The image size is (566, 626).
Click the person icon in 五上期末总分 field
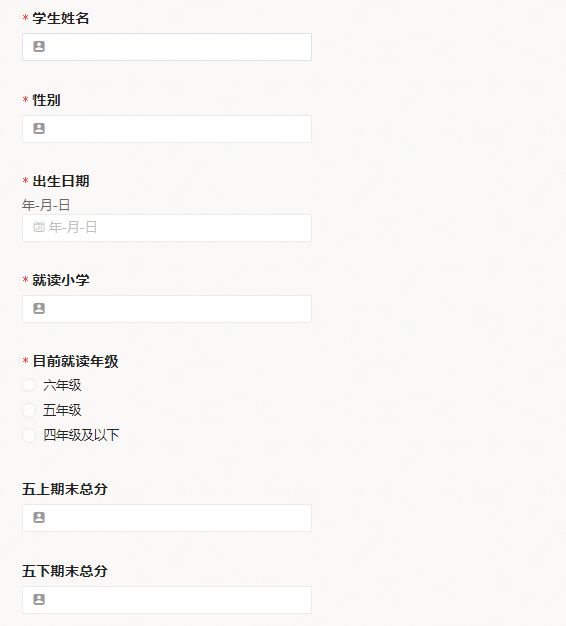pos(39,517)
